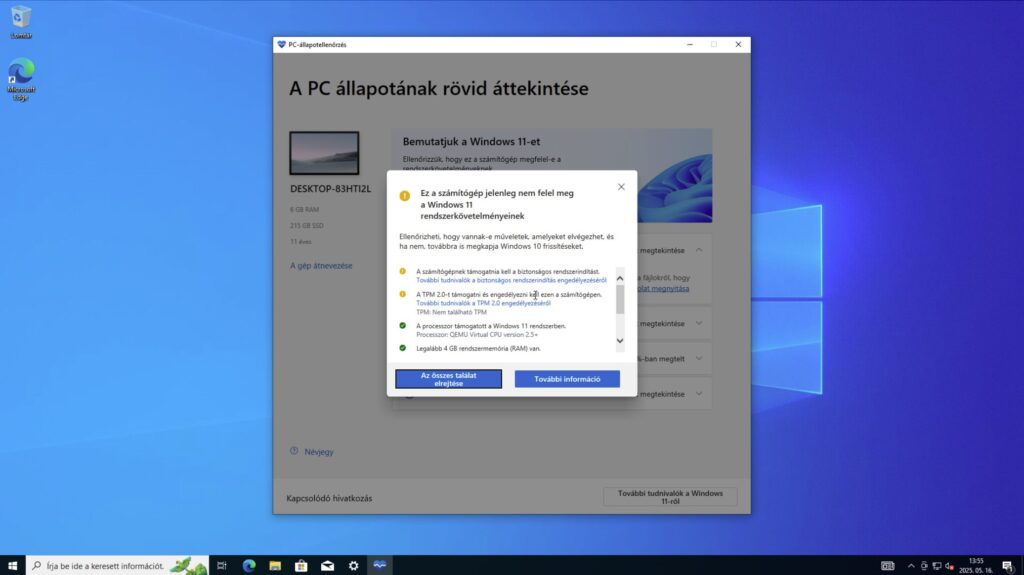This screenshot has height=575, width=1024.
Task: Click the 'DESKTOP-83HTI2L' computer name
Action: 330,189
